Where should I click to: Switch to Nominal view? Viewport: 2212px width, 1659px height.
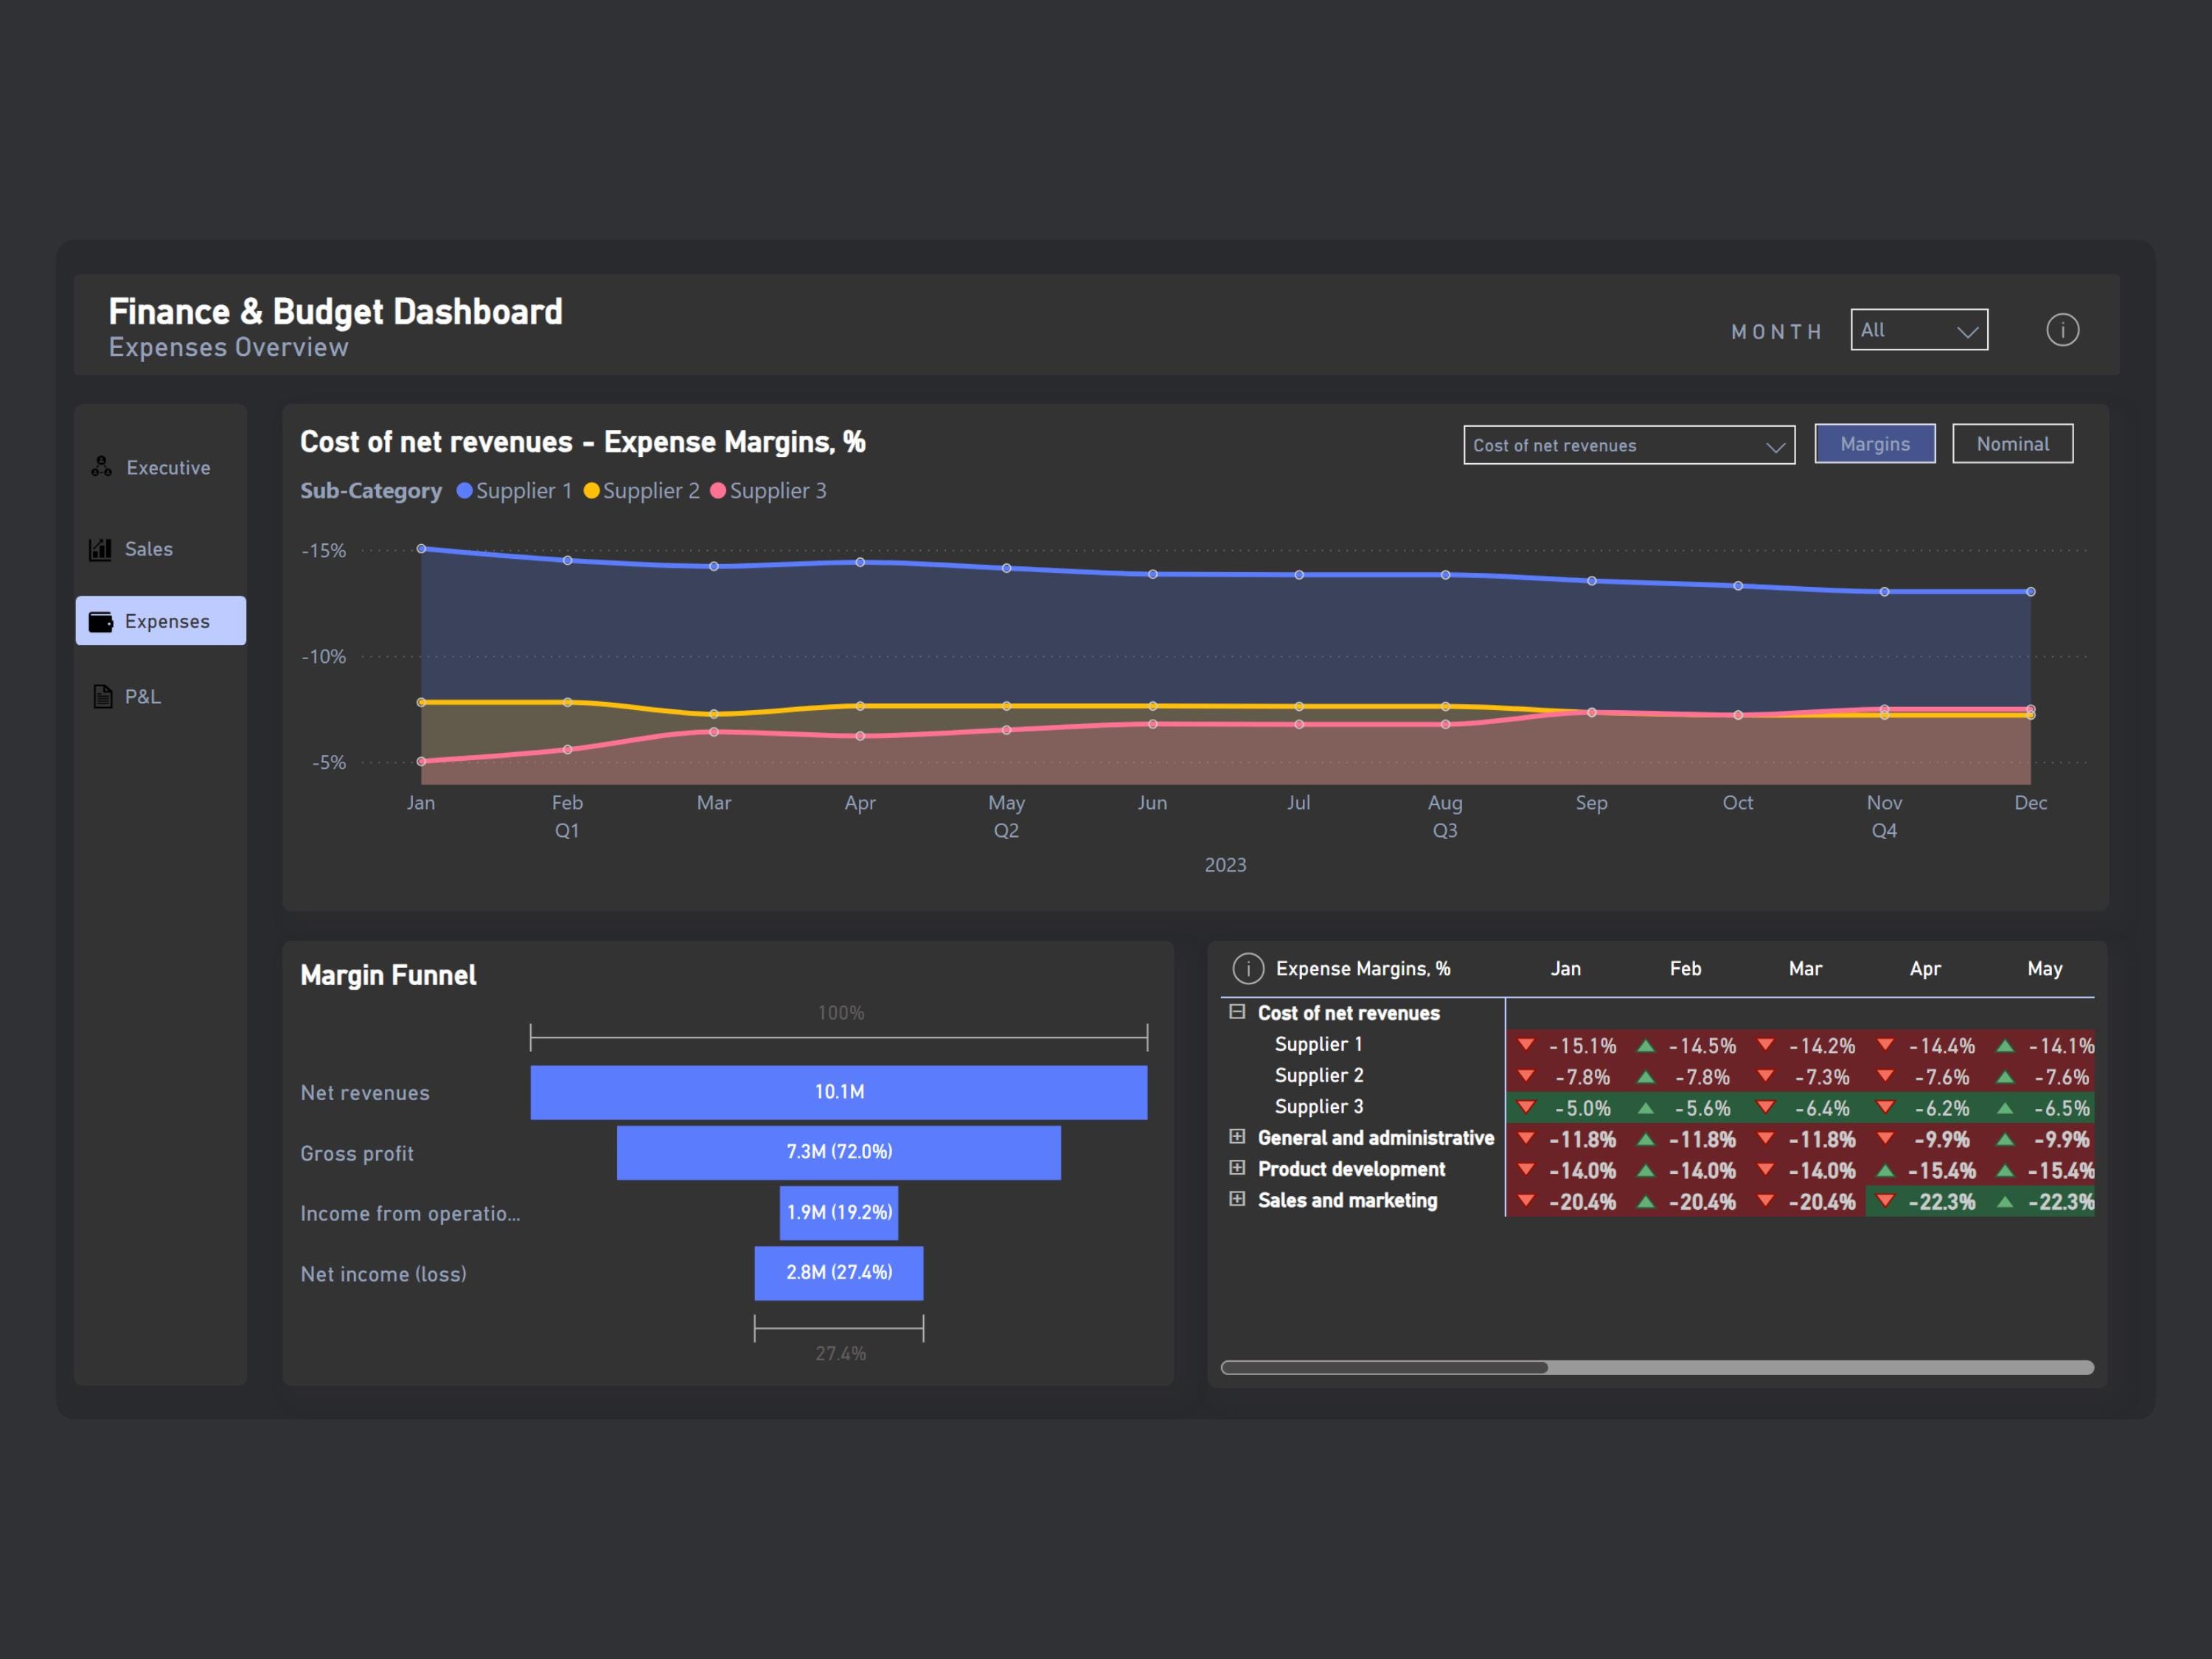tap(2012, 443)
